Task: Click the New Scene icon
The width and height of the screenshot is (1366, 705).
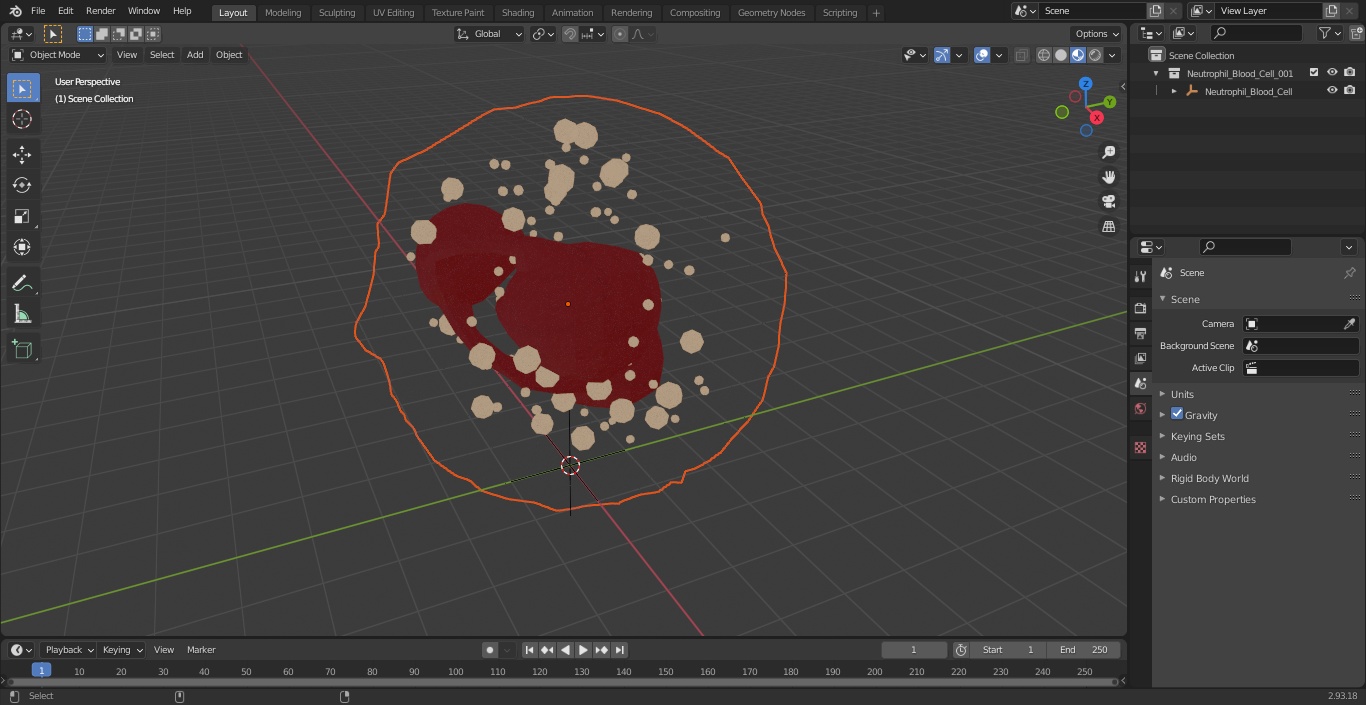Action: tap(1155, 11)
